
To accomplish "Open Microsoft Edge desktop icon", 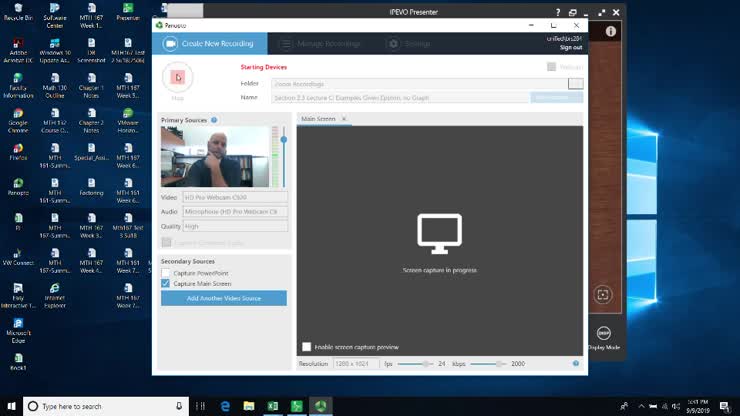I will pos(18,331).
